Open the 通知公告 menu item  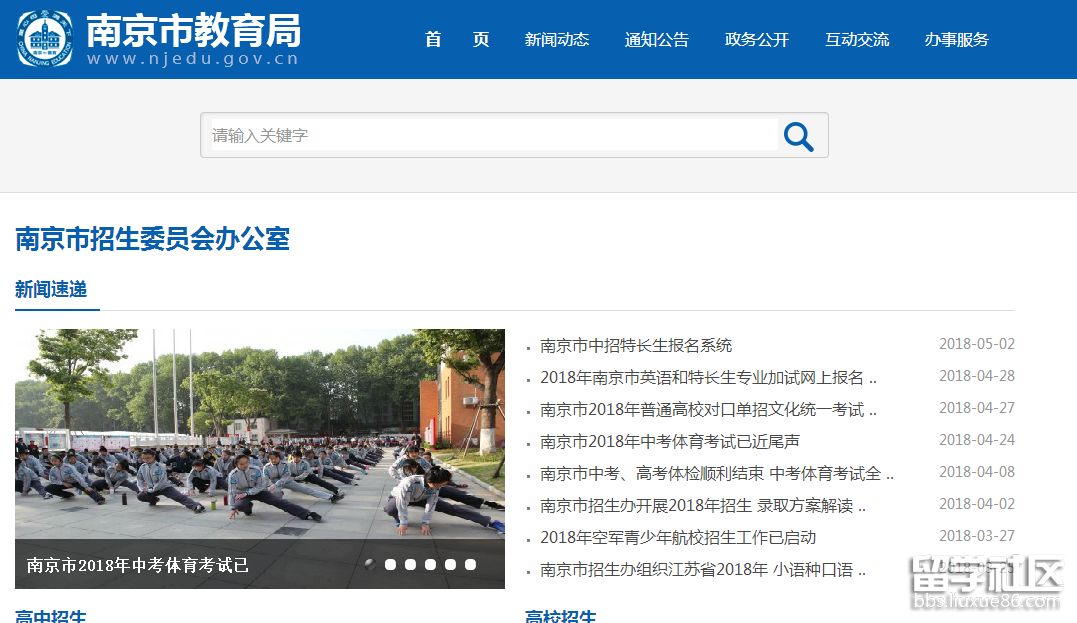click(656, 40)
